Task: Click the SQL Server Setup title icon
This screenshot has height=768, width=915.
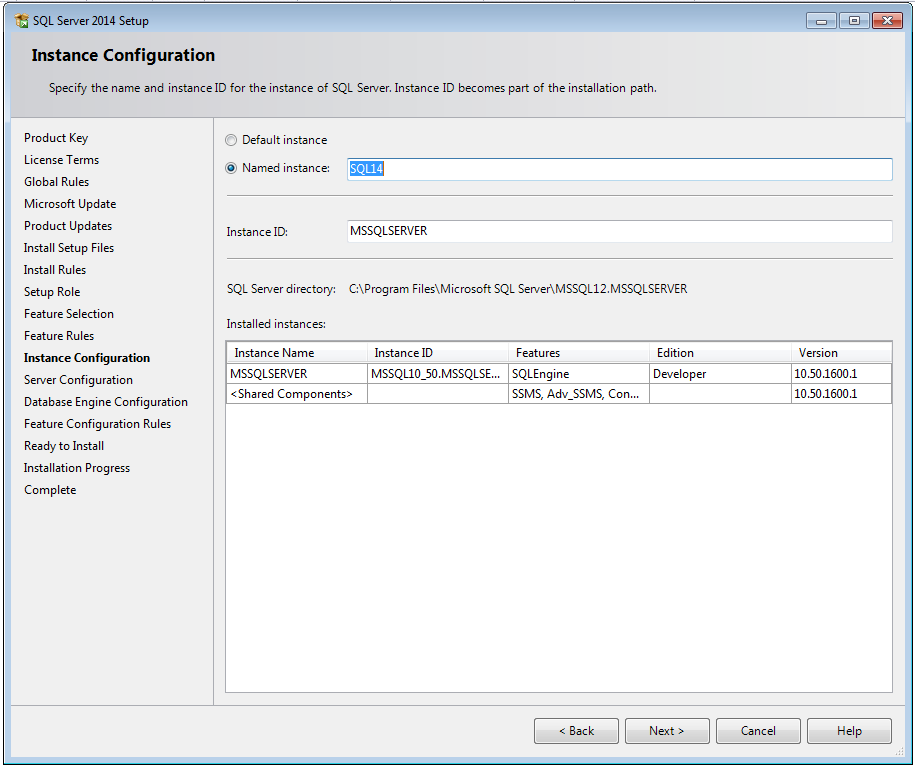Action: pyautogui.click(x=22, y=21)
